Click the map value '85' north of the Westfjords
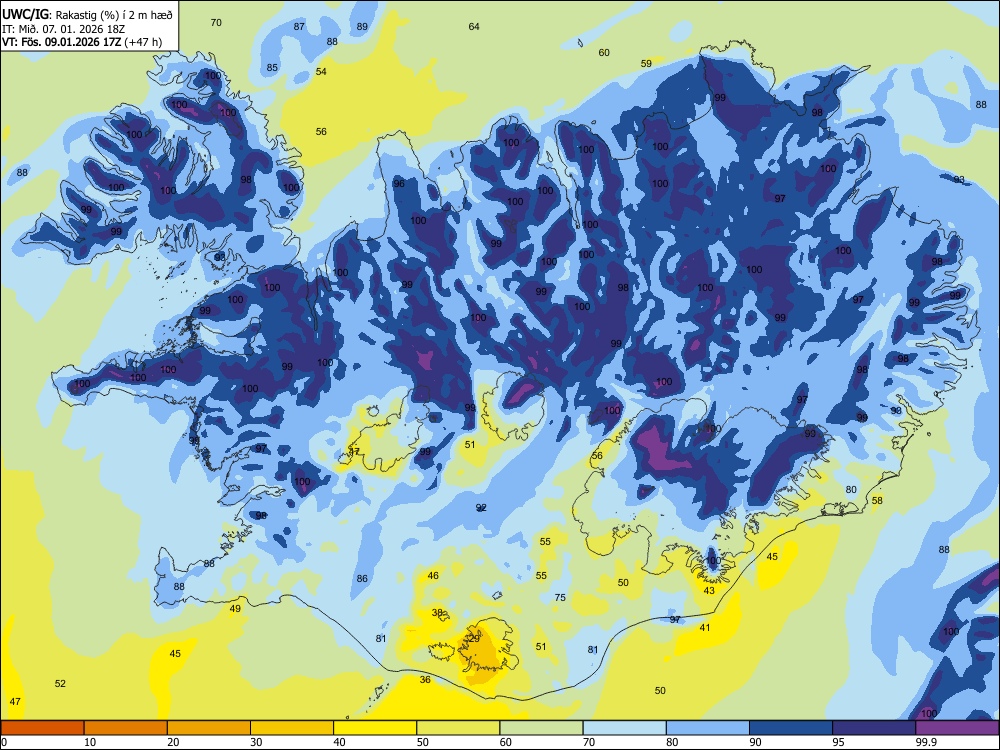The height and width of the screenshot is (750, 1000). point(272,68)
